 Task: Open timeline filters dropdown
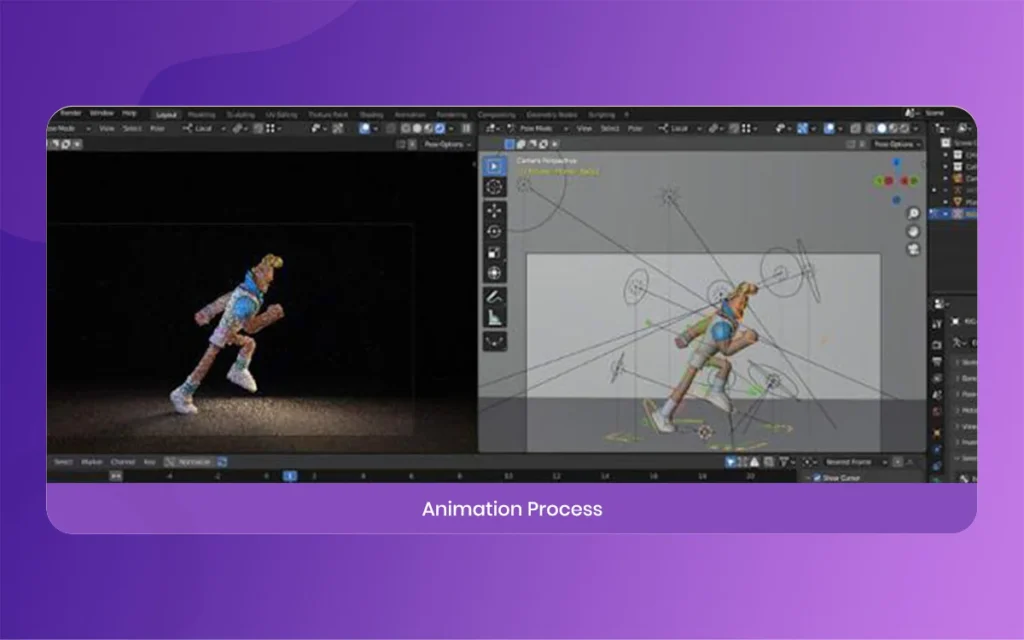click(787, 462)
